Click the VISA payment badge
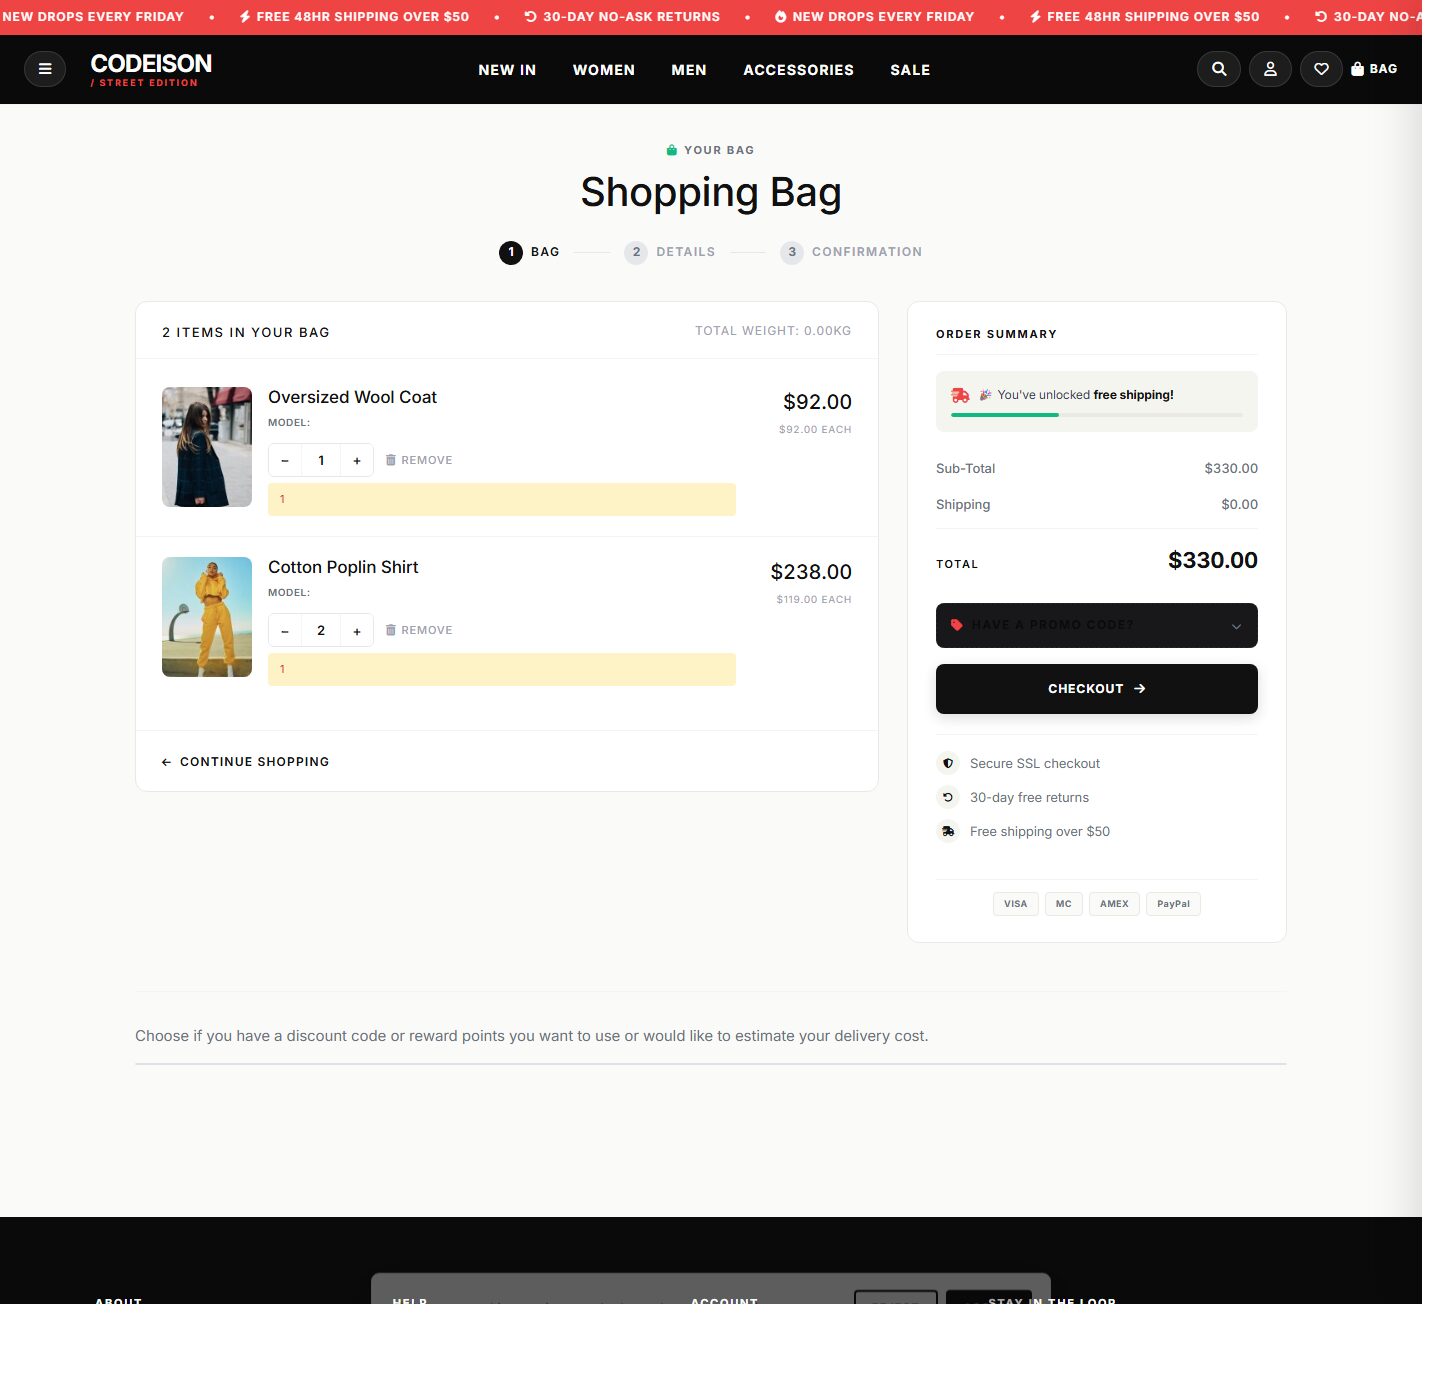The height and width of the screenshot is (1400, 1440). (1016, 904)
